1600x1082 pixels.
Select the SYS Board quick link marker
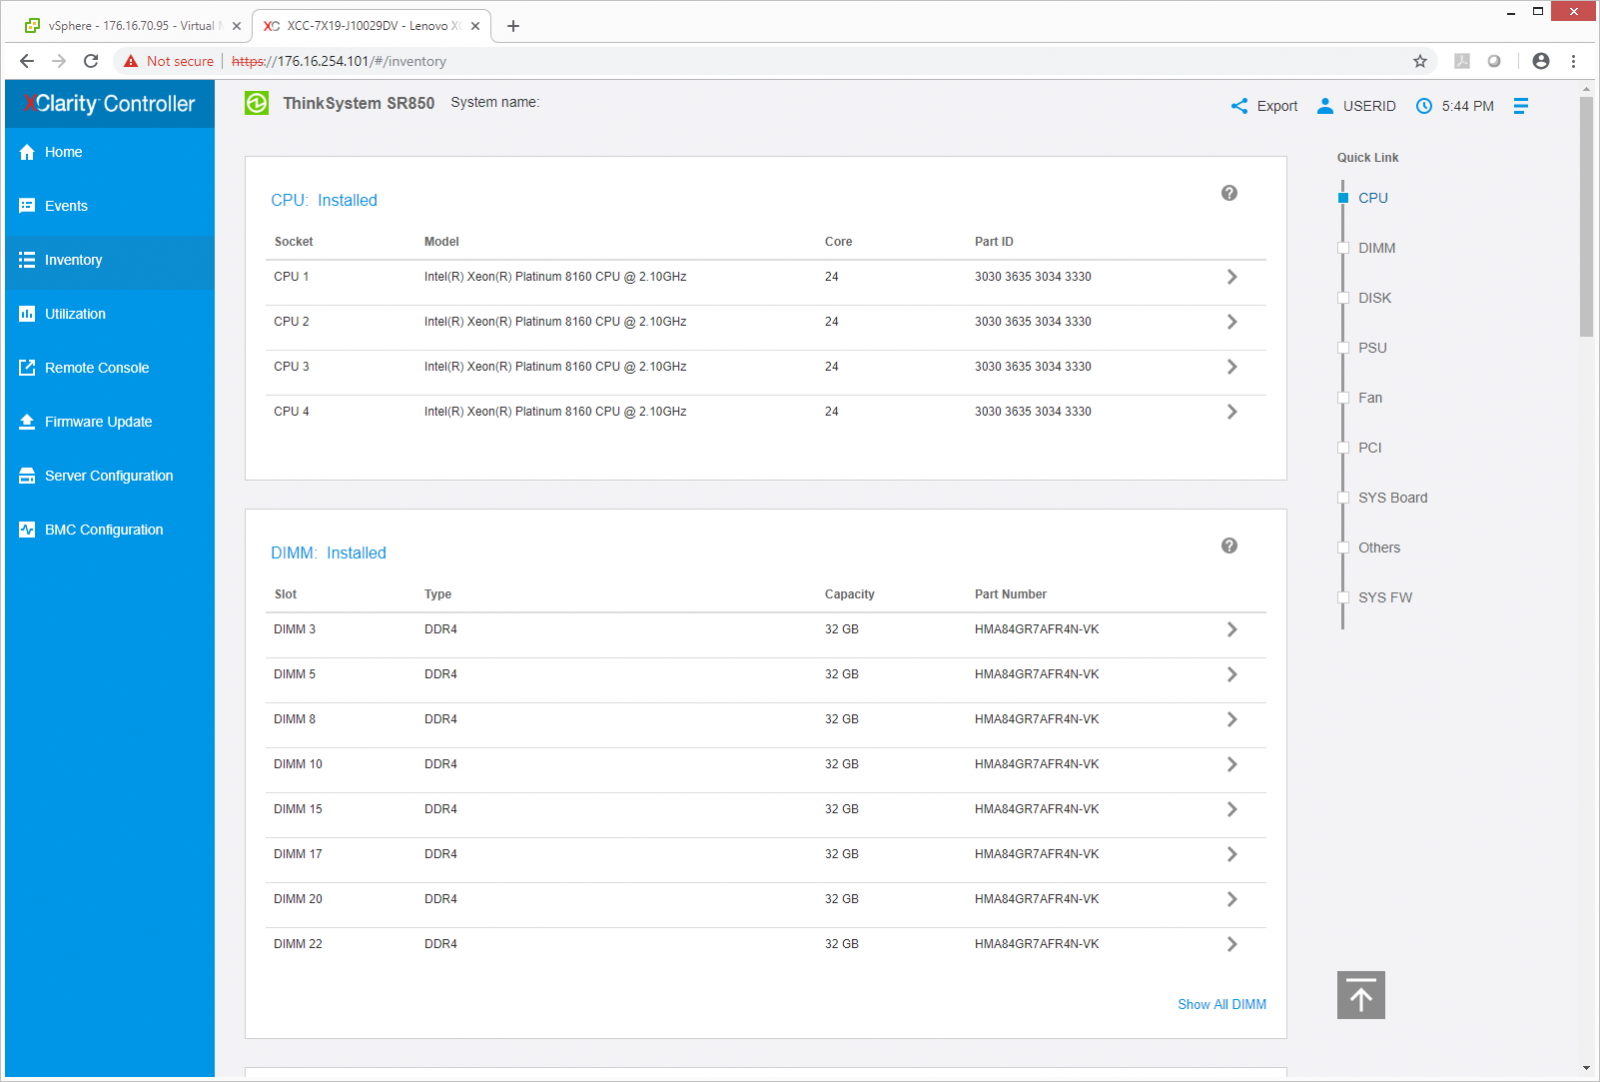1344,498
